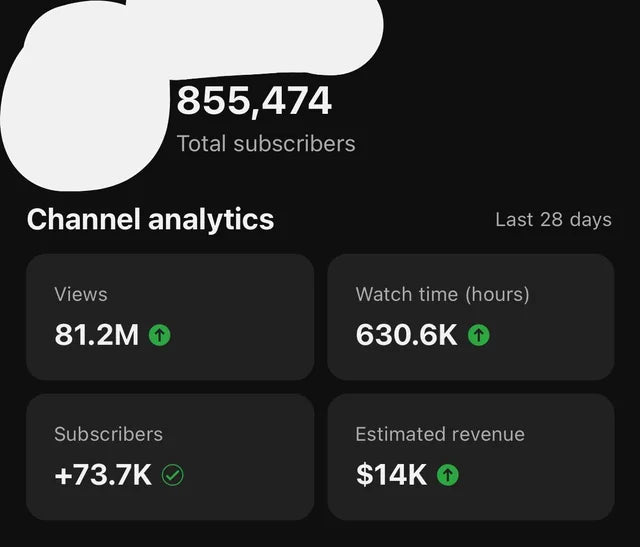
Task: Tap the 855,474 subscriber count
Action: (x=254, y=101)
